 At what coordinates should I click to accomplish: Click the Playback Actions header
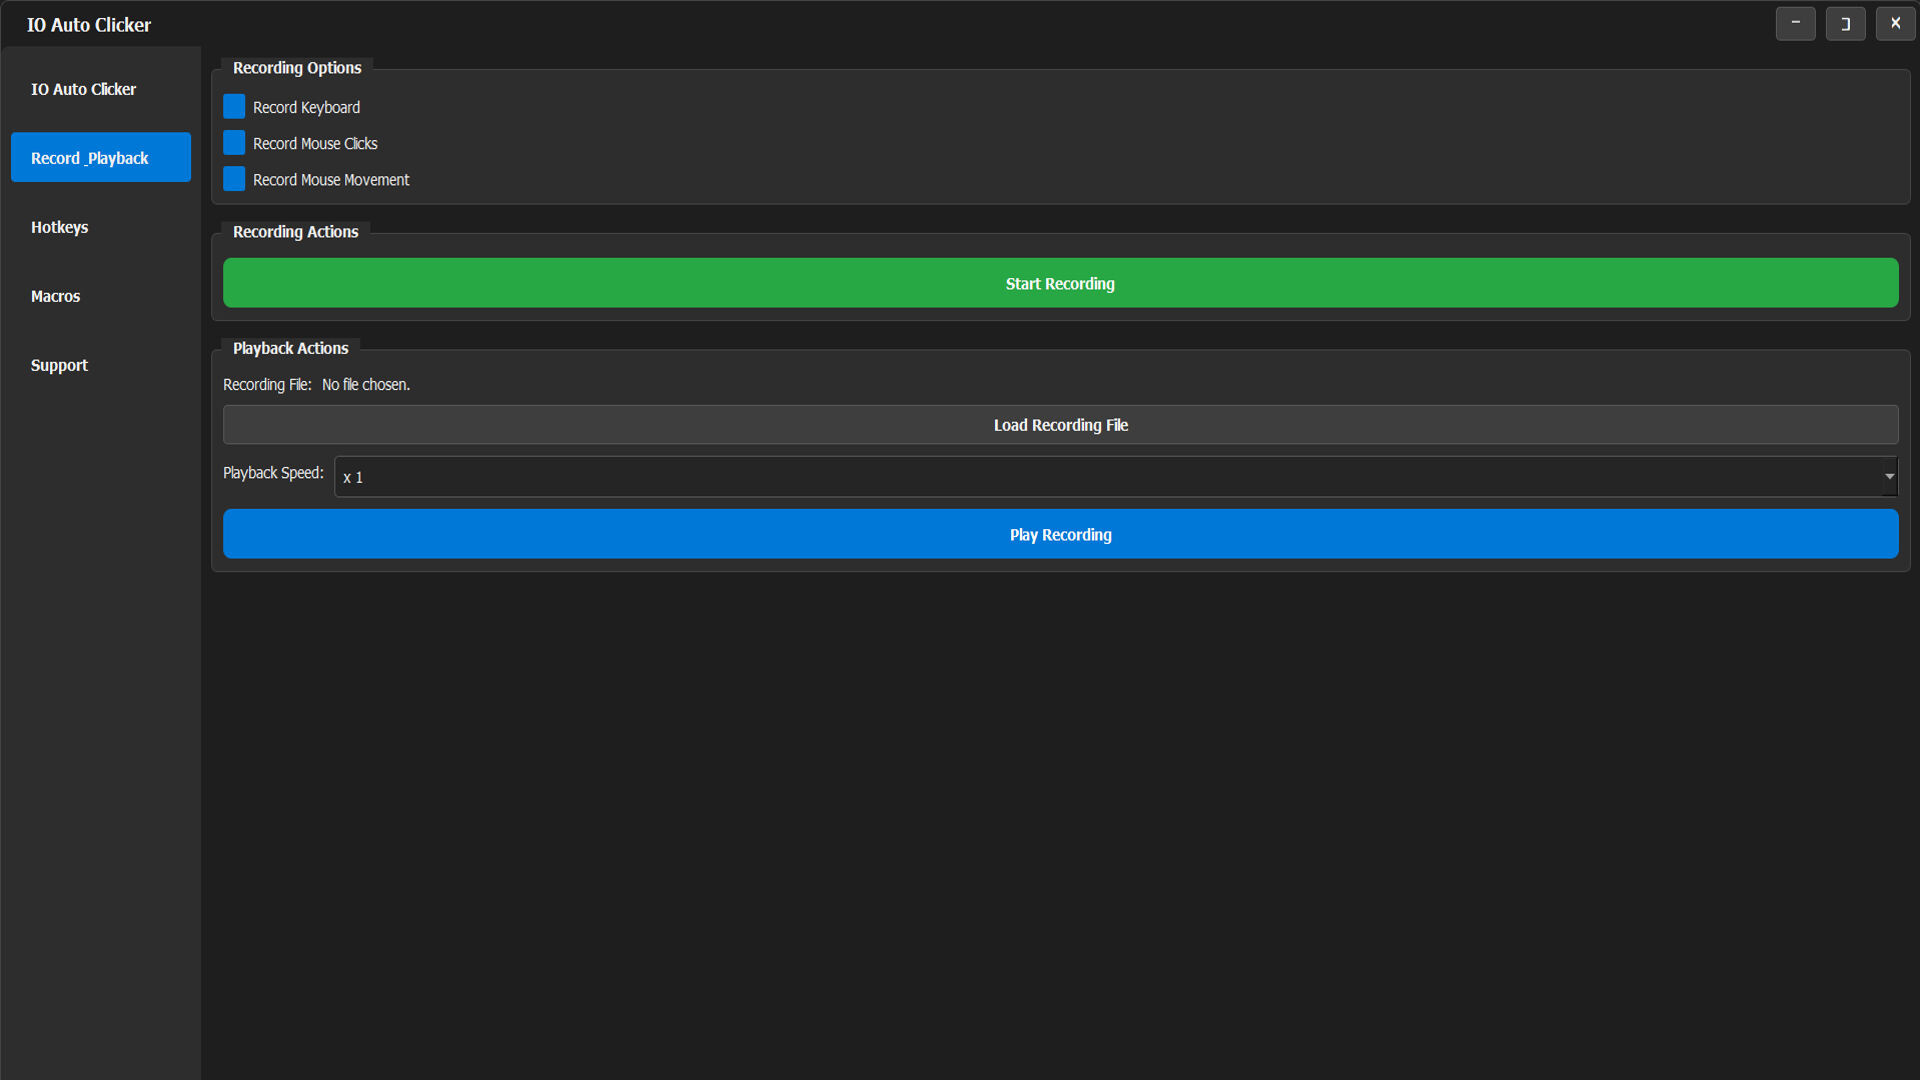pyautogui.click(x=290, y=348)
